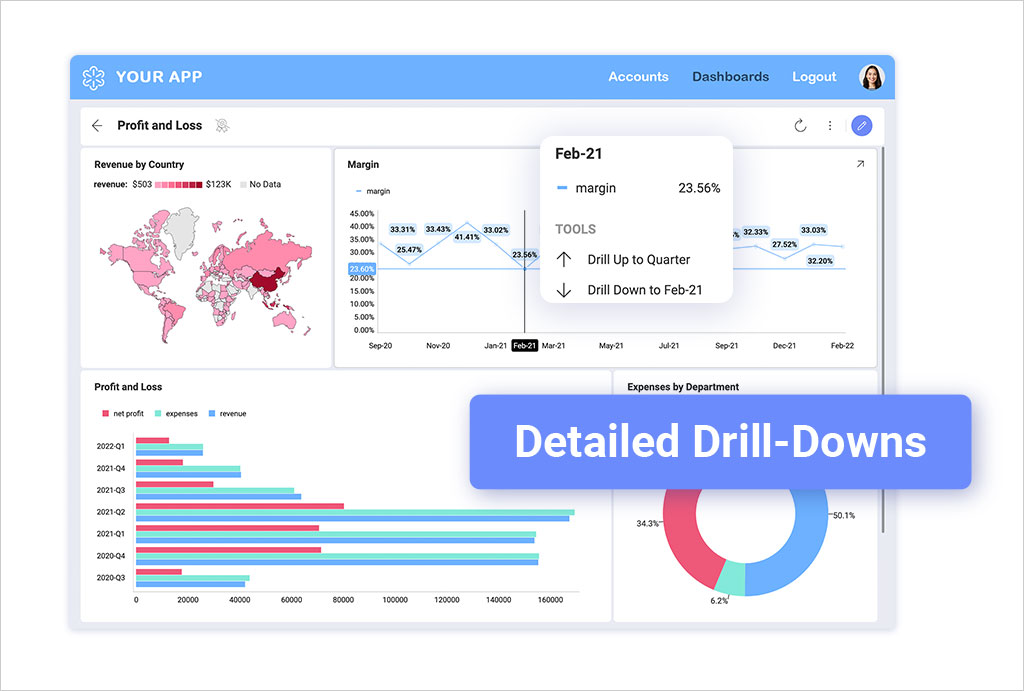Go to the Dashboards menu item

coord(730,77)
